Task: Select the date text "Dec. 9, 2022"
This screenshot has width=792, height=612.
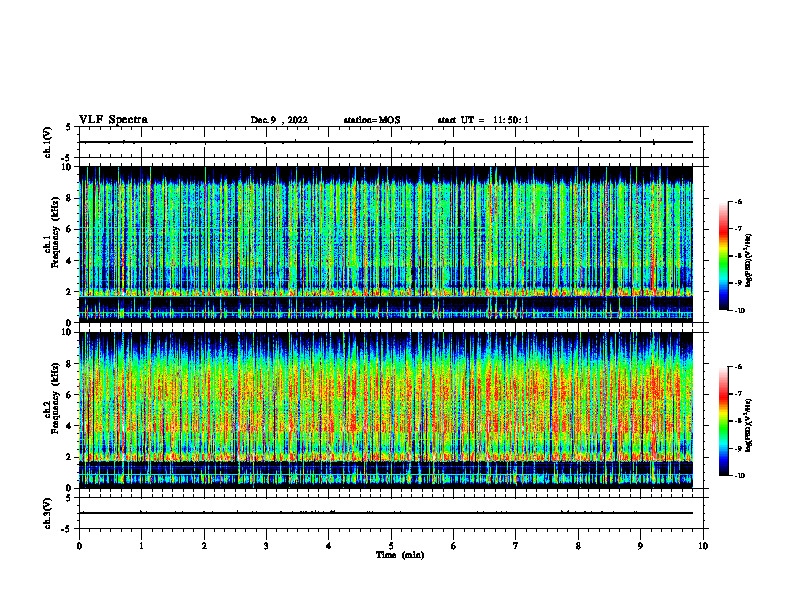Action: pos(279,120)
